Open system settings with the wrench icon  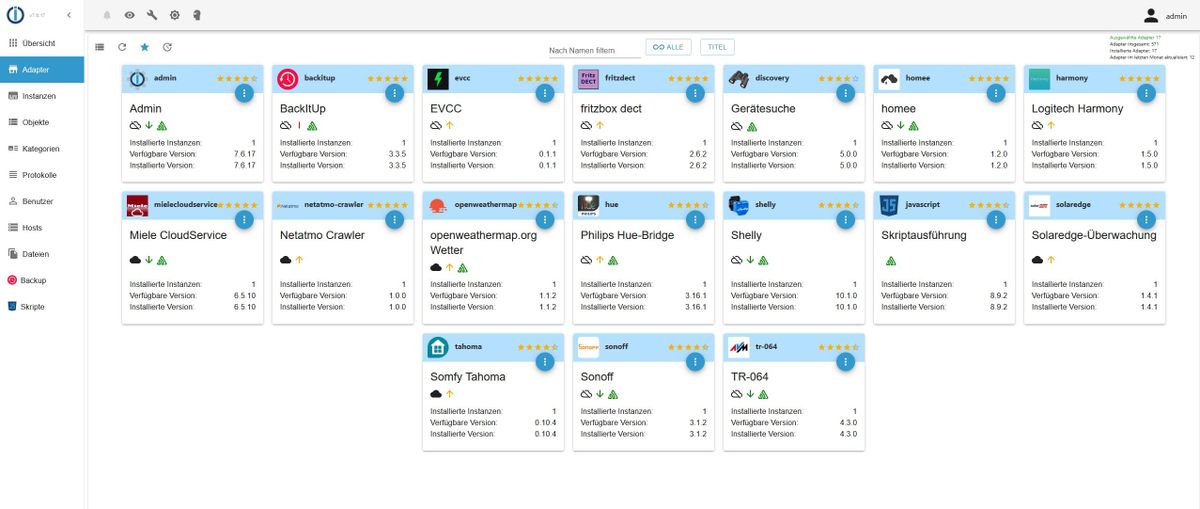point(152,15)
